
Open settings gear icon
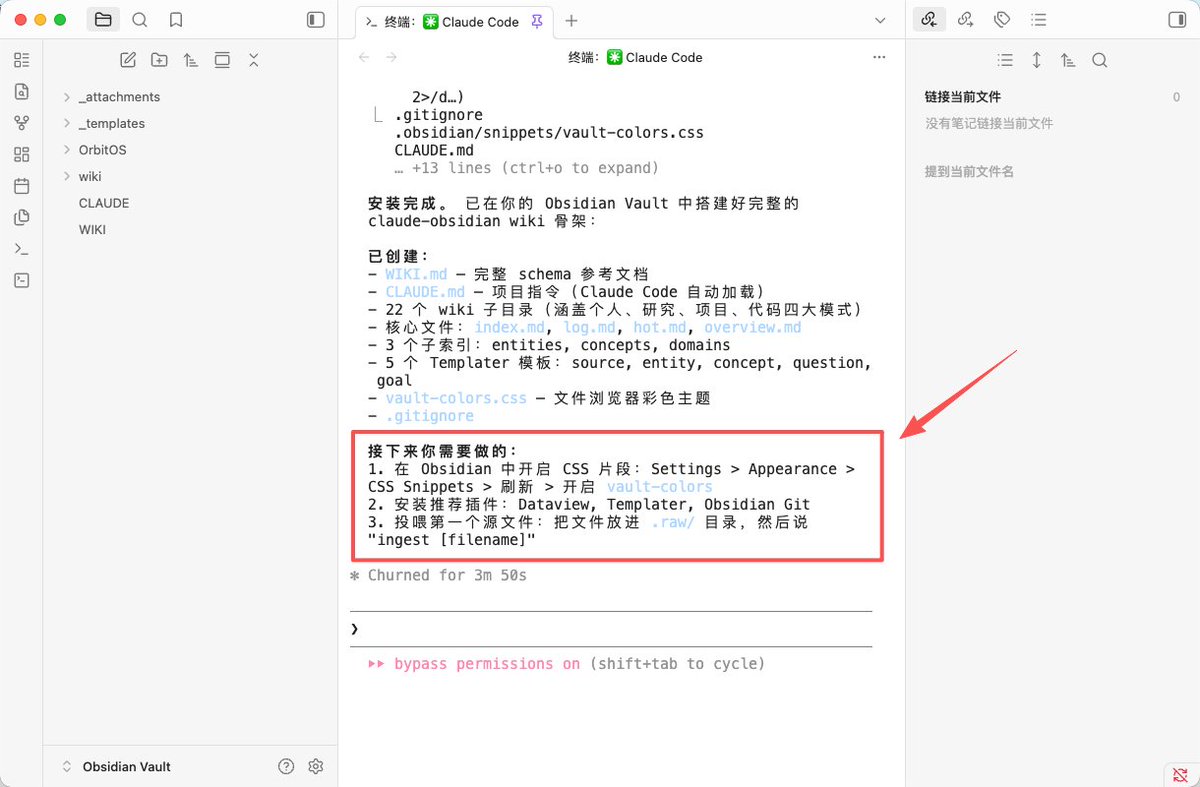[x=316, y=766]
